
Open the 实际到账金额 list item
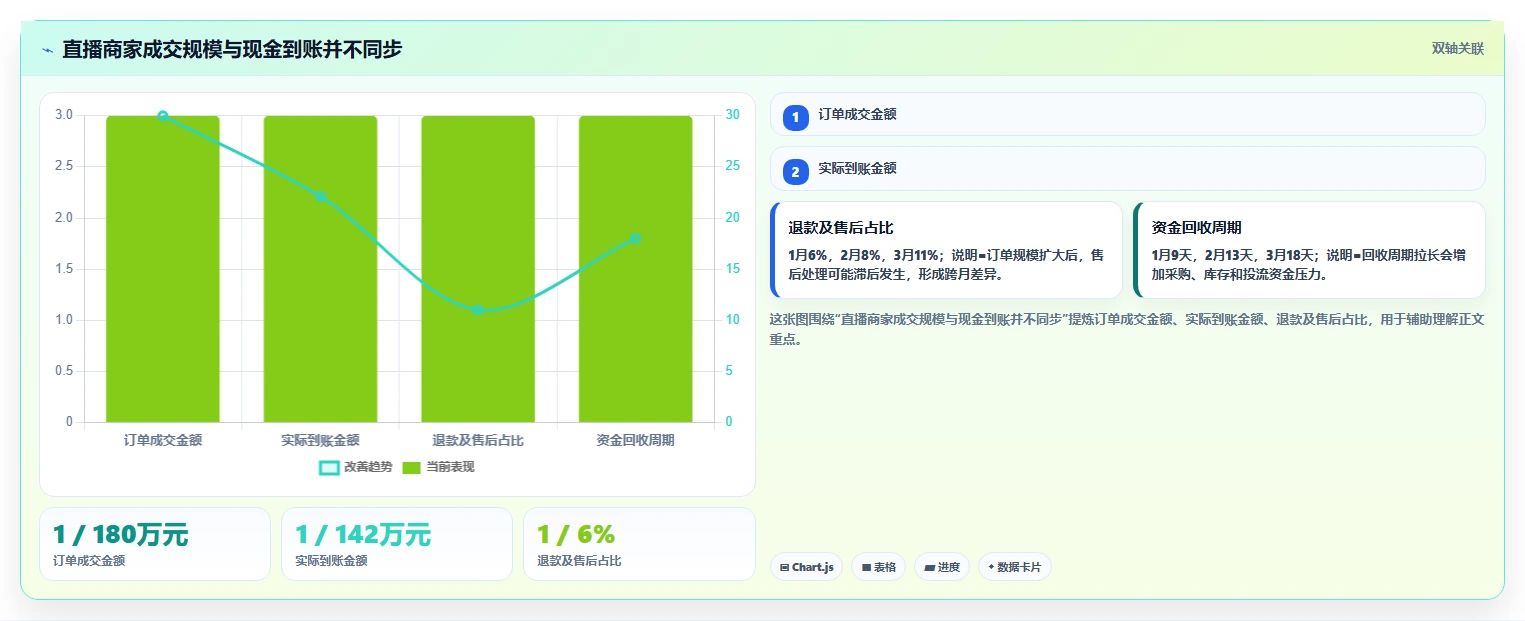coord(1127,168)
